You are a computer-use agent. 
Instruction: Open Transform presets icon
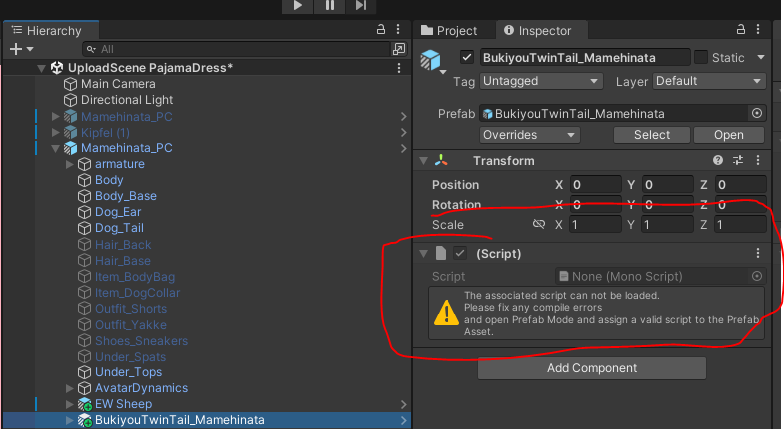tap(738, 160)
